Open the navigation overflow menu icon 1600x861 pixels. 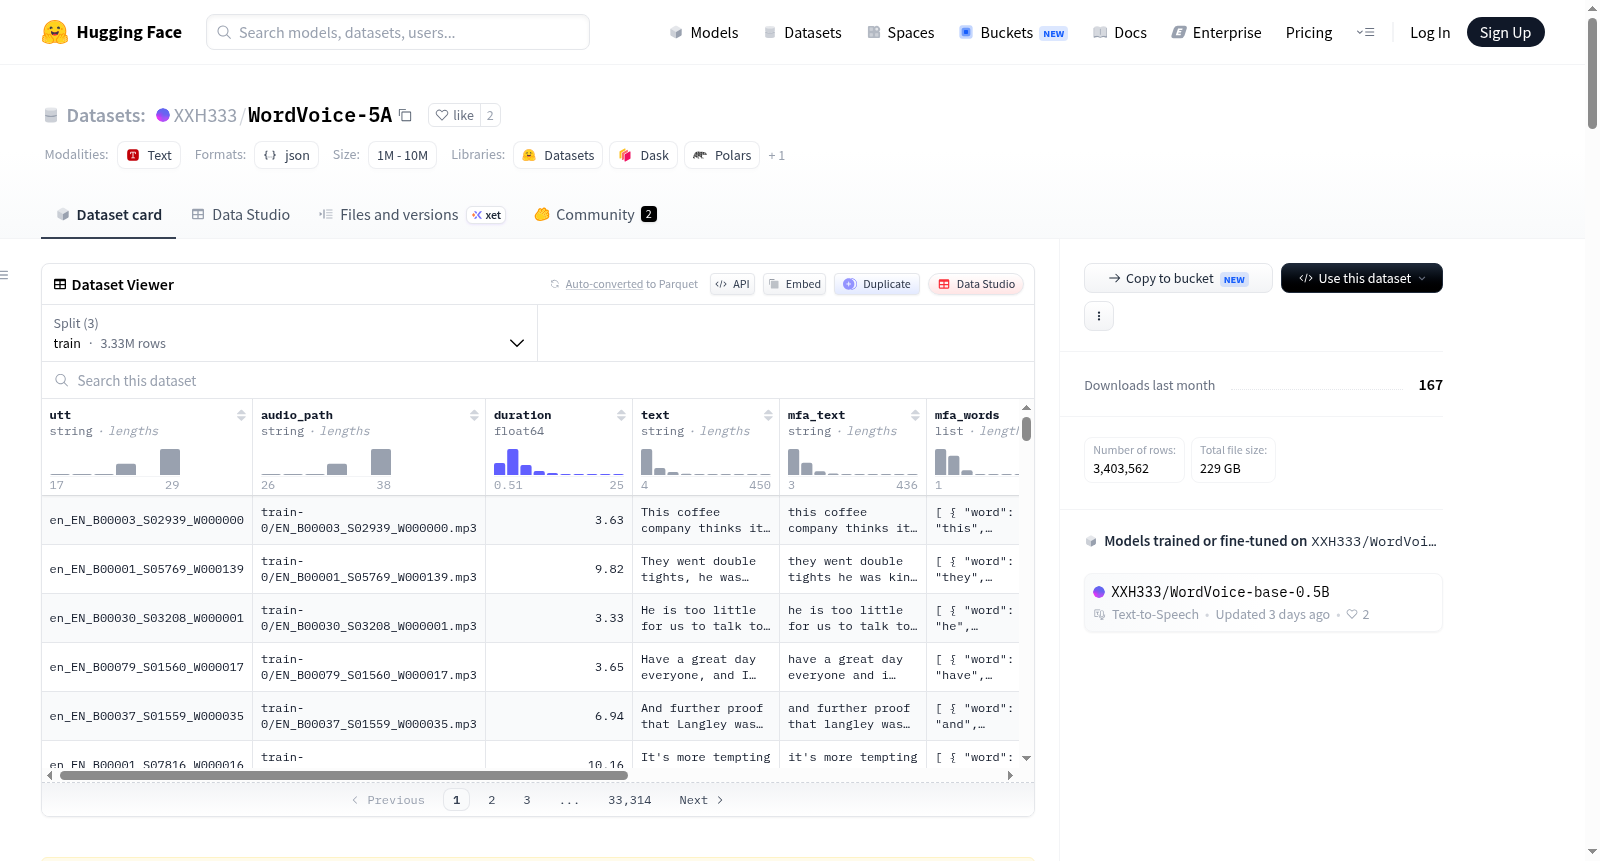[x=1365, y=32]
